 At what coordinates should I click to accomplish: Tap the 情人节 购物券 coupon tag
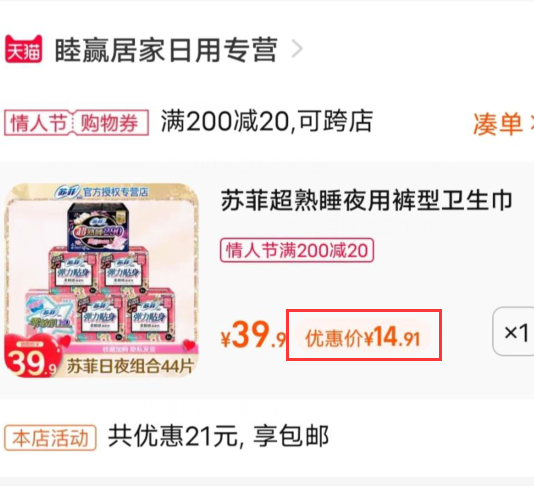coord(76,123)
